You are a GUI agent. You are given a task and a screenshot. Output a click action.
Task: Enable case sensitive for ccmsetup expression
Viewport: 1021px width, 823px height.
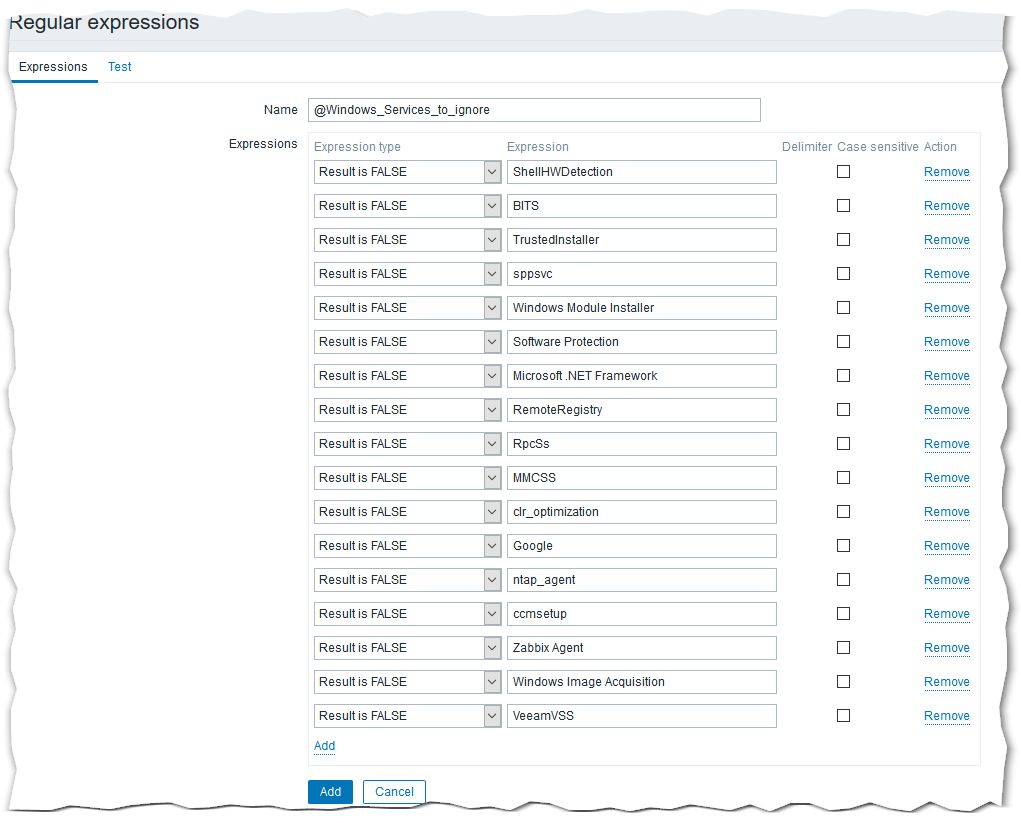click(843, 614)
